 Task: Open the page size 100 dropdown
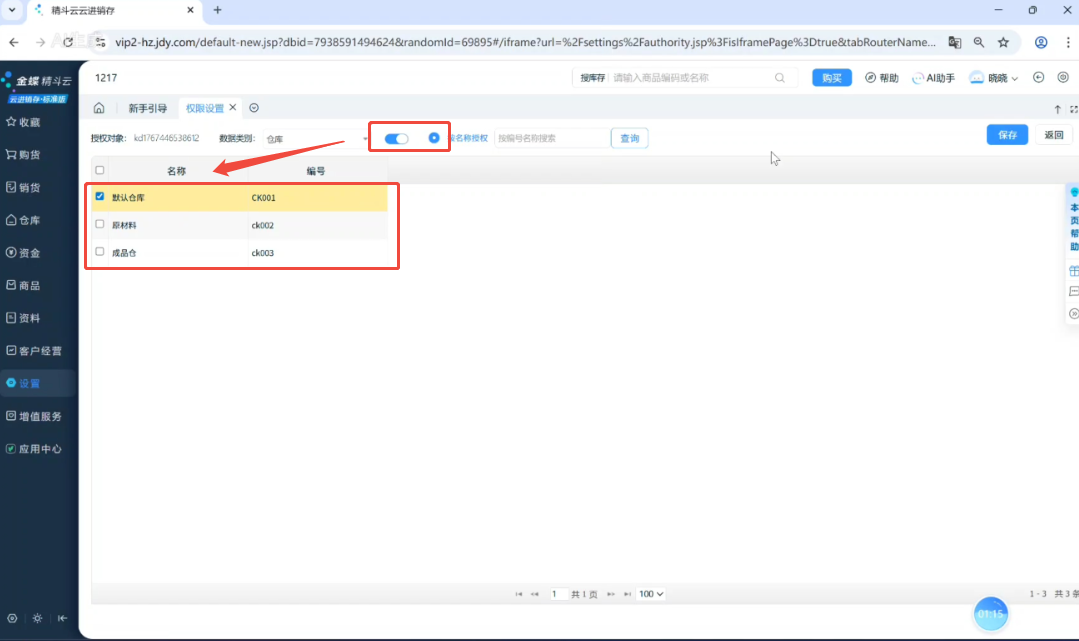click(x=651, y=594)
